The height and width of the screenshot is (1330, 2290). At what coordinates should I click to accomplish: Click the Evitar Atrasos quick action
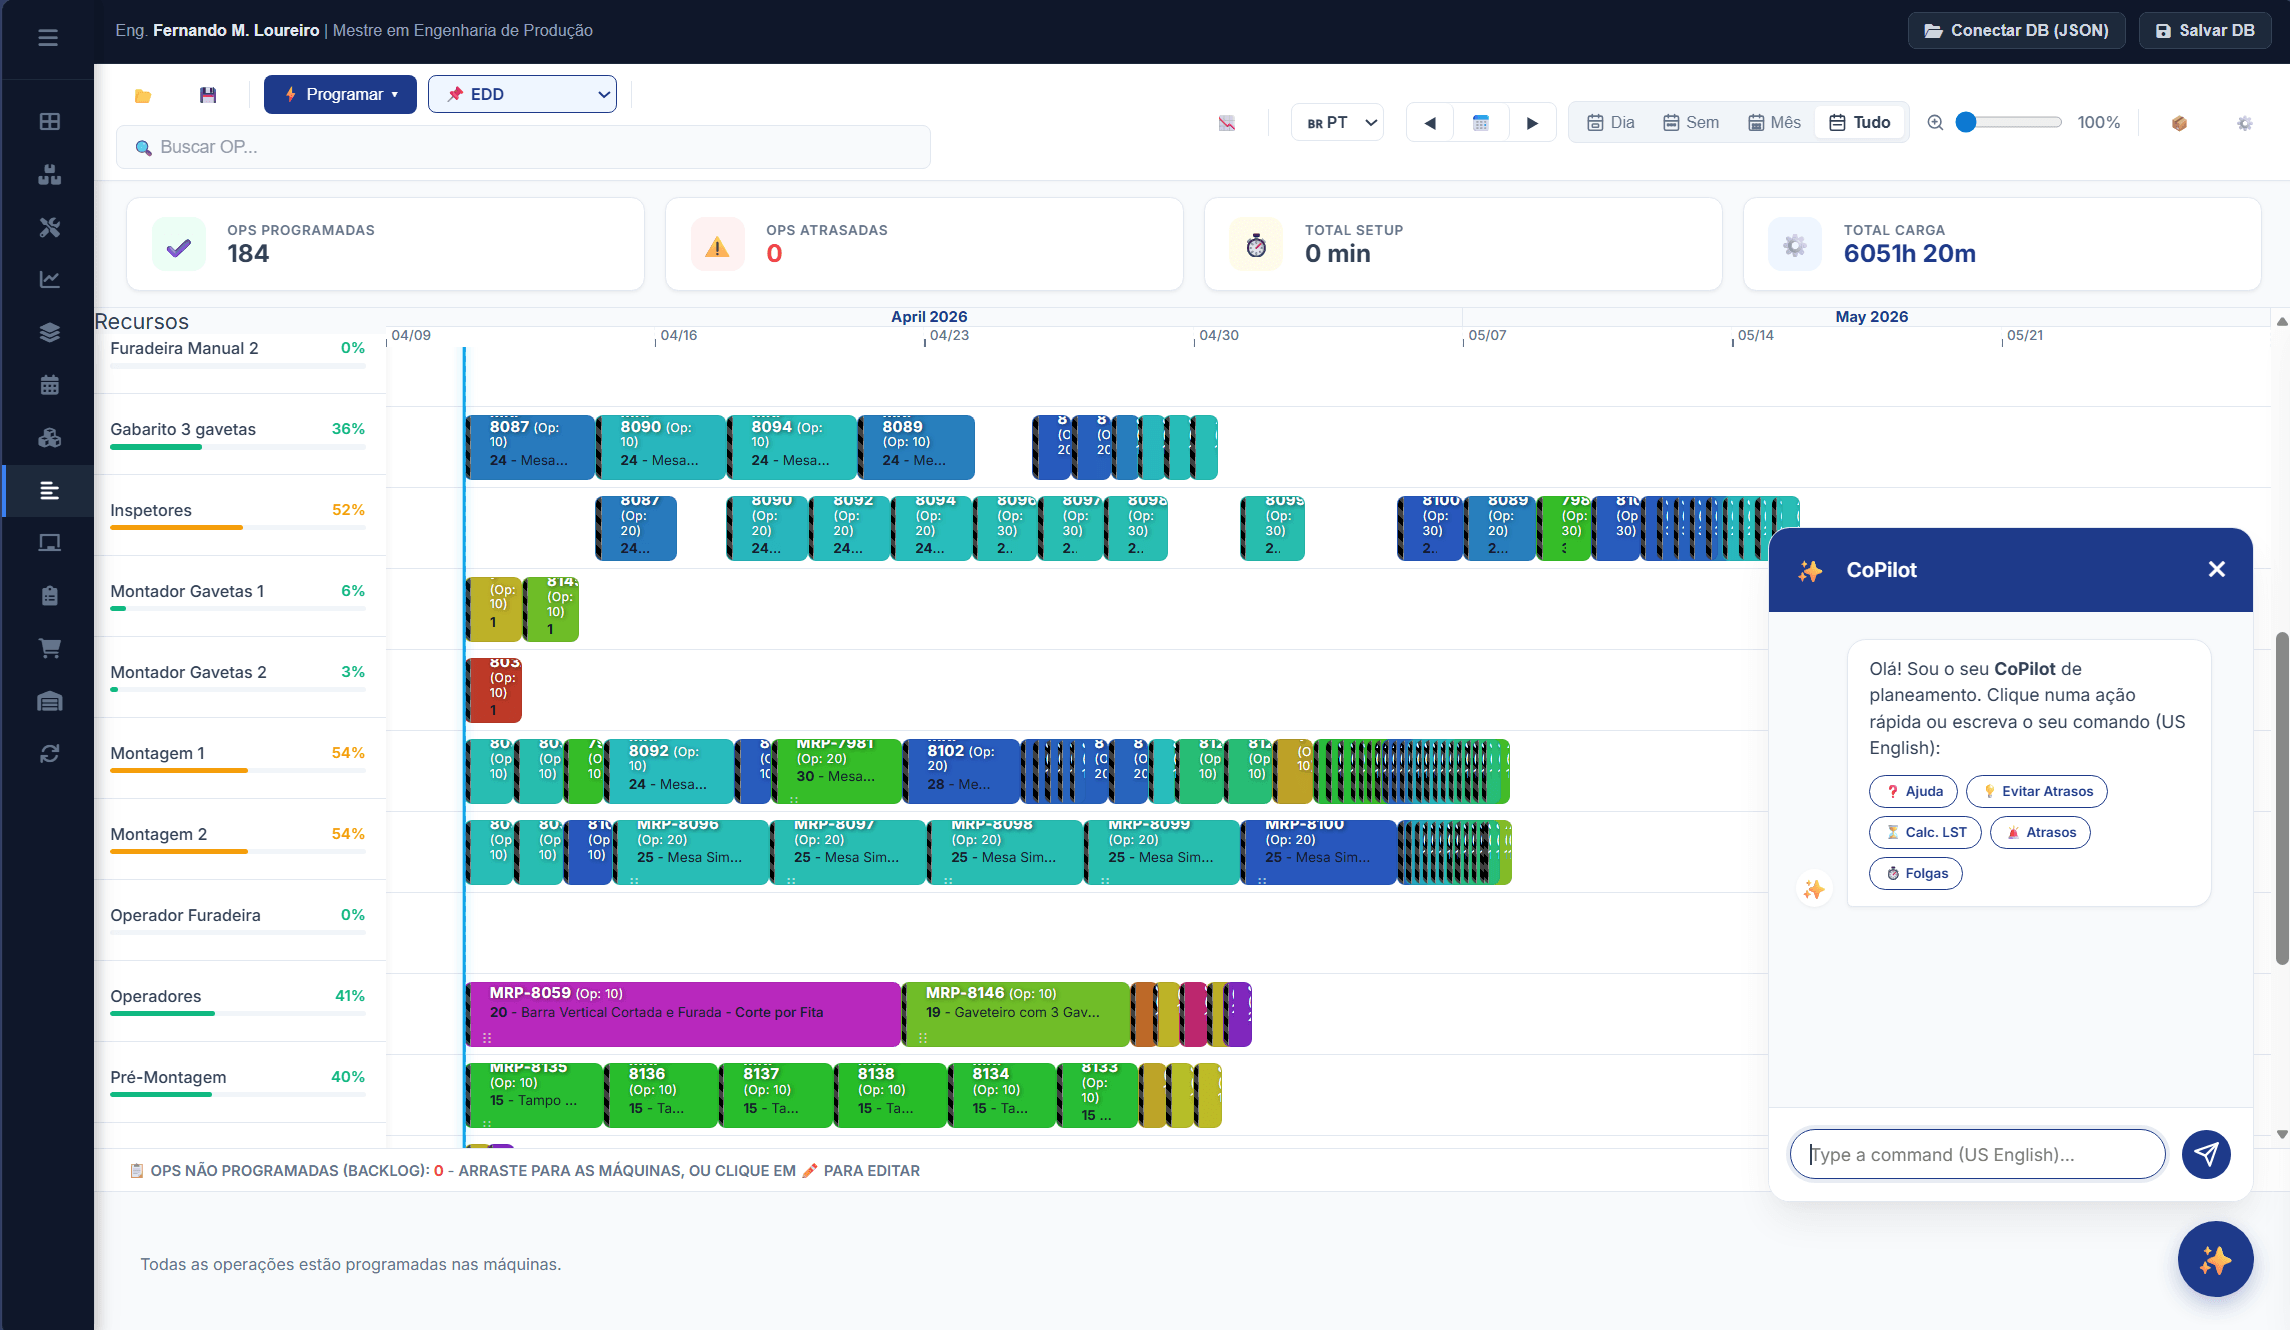point(2037,792)
